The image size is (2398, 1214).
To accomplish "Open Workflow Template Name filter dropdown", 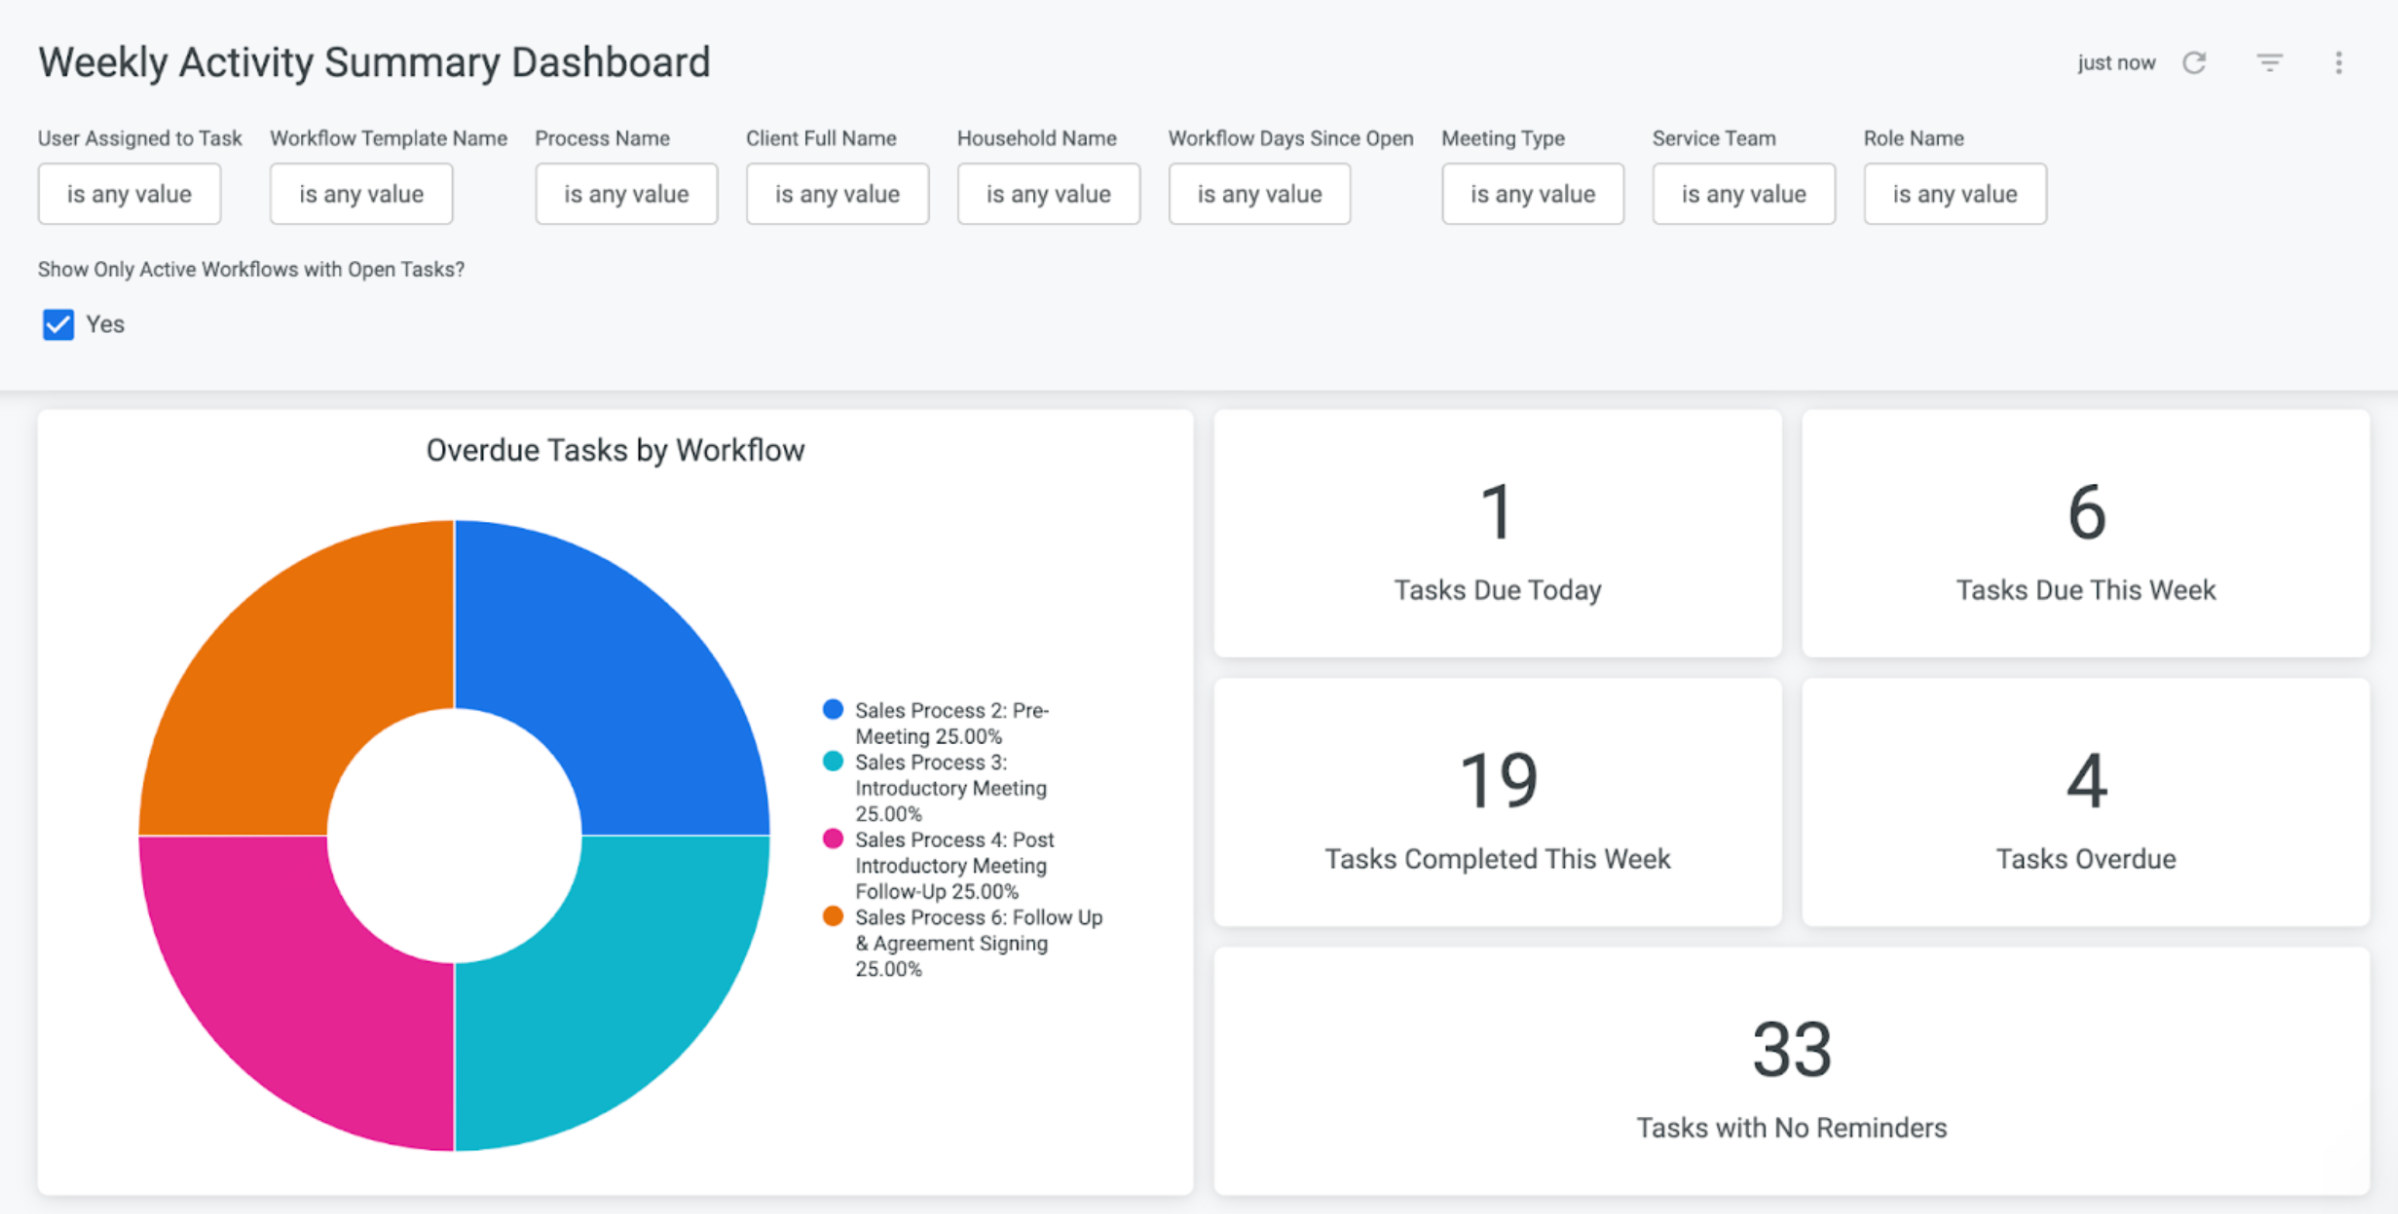I will 361,194.
